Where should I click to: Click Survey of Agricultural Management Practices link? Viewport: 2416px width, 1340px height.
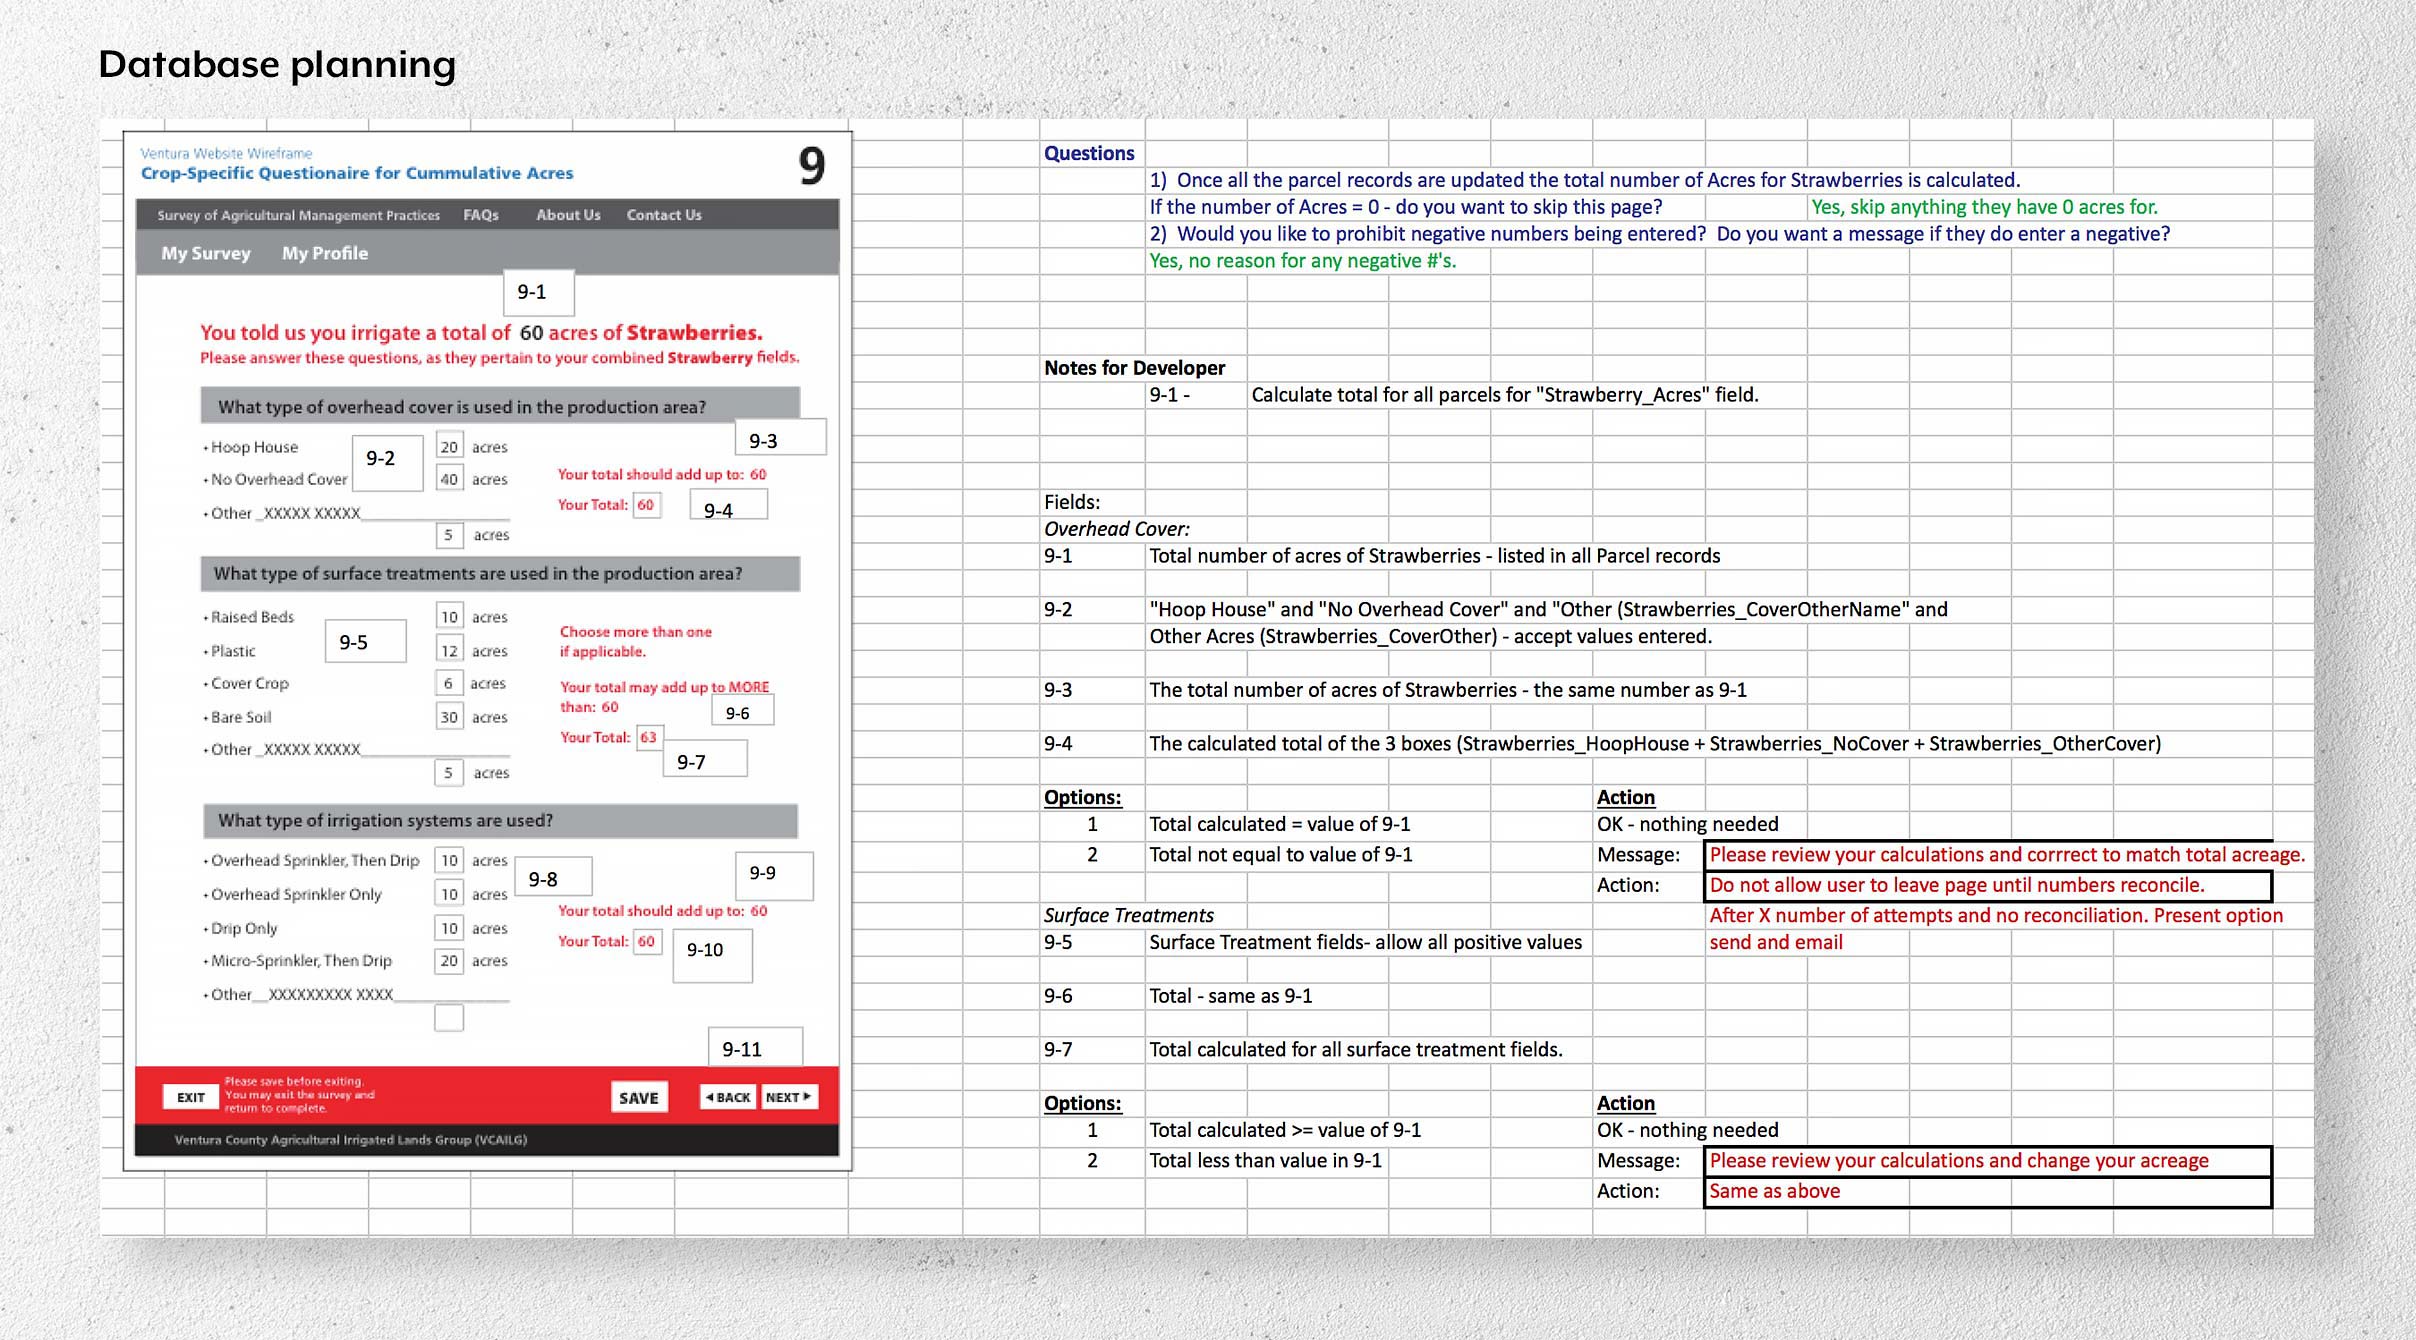point(298,215)
